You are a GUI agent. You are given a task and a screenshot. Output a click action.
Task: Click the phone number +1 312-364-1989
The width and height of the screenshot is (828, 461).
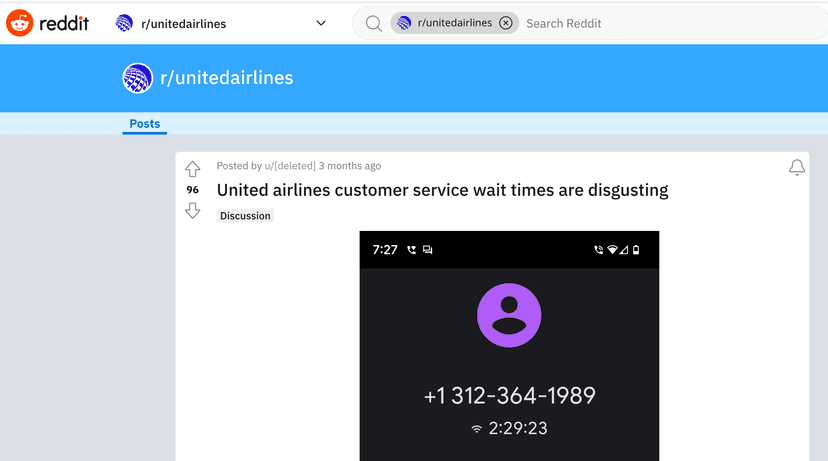509,395
